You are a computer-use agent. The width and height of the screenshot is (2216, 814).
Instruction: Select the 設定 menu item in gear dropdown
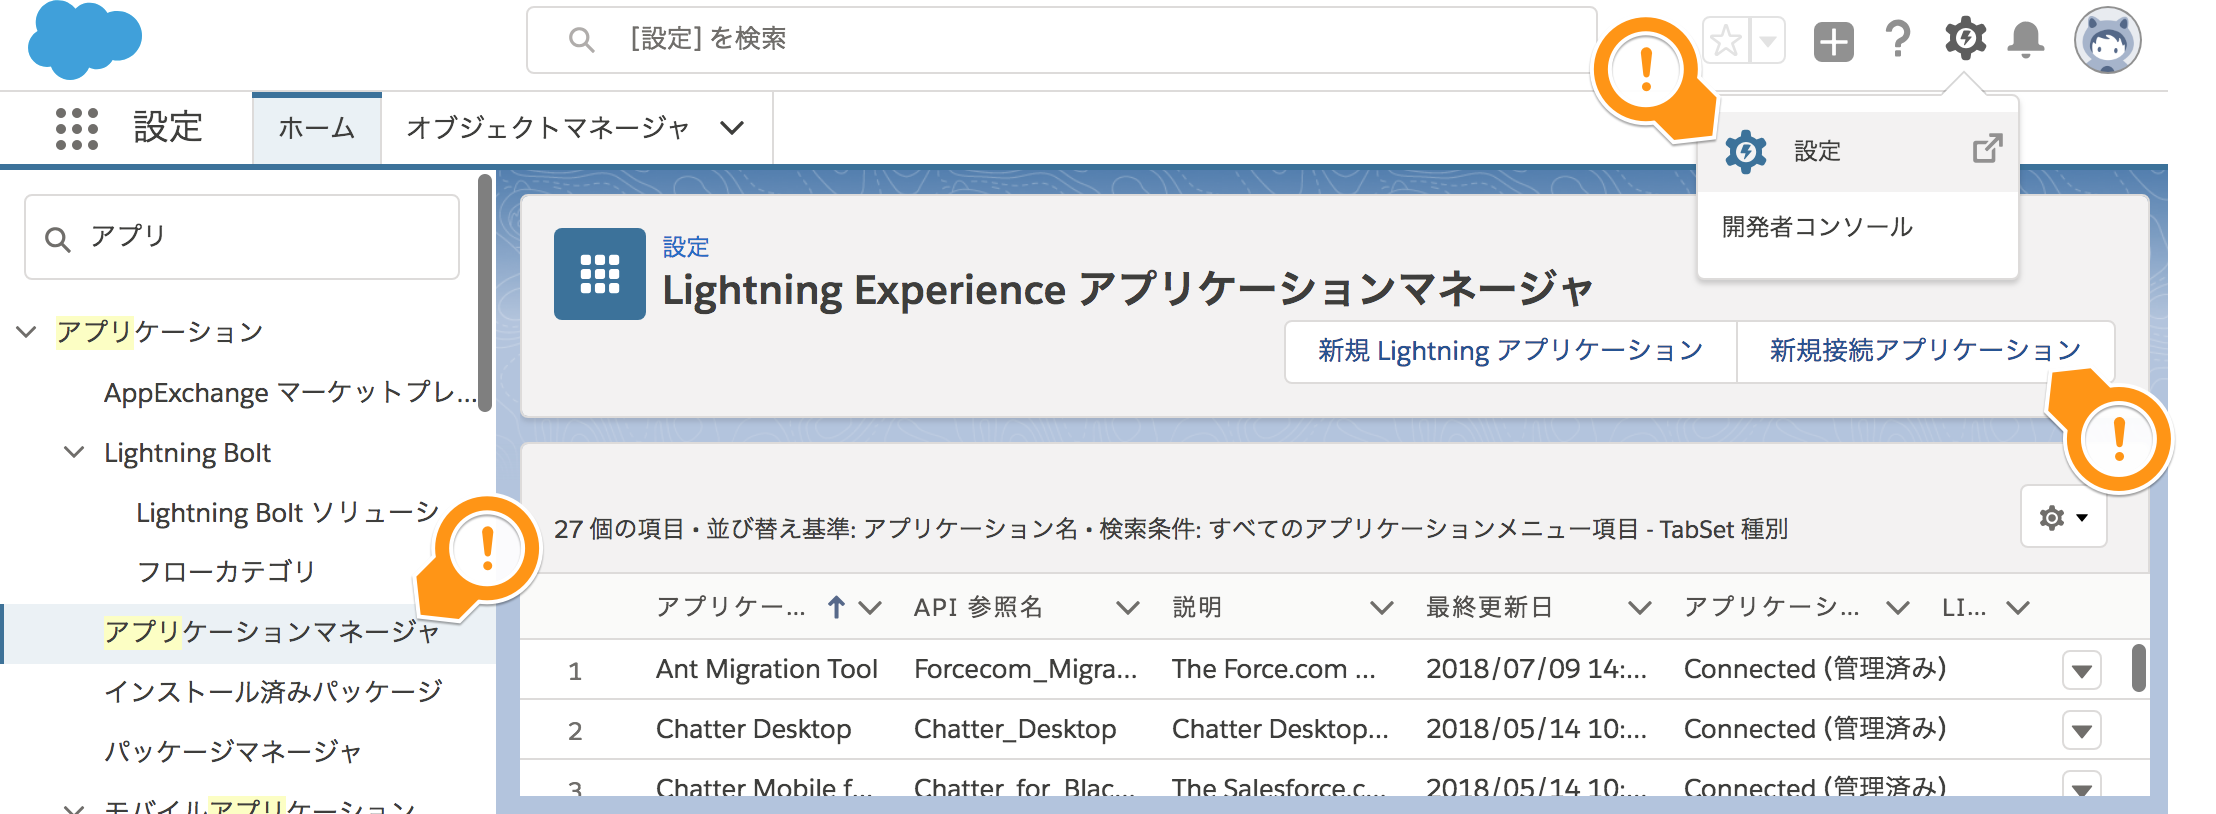1858,152
